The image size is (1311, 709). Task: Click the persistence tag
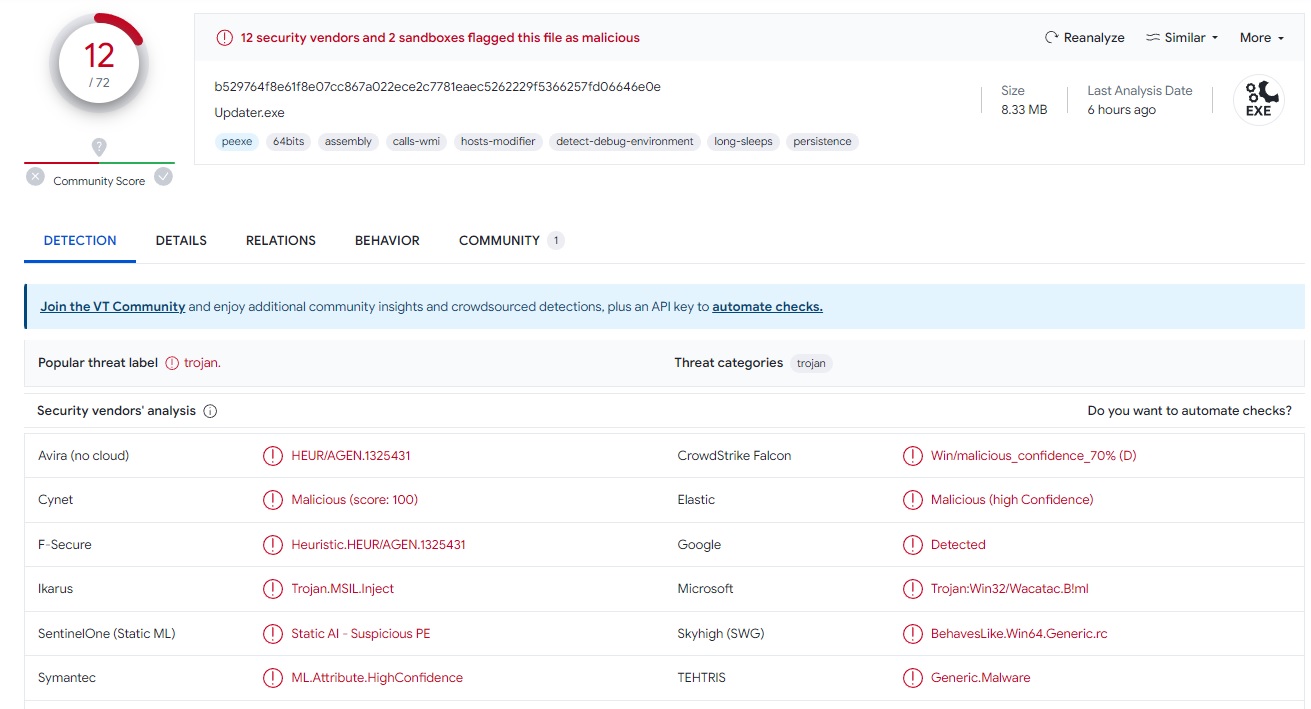point(822,142)
